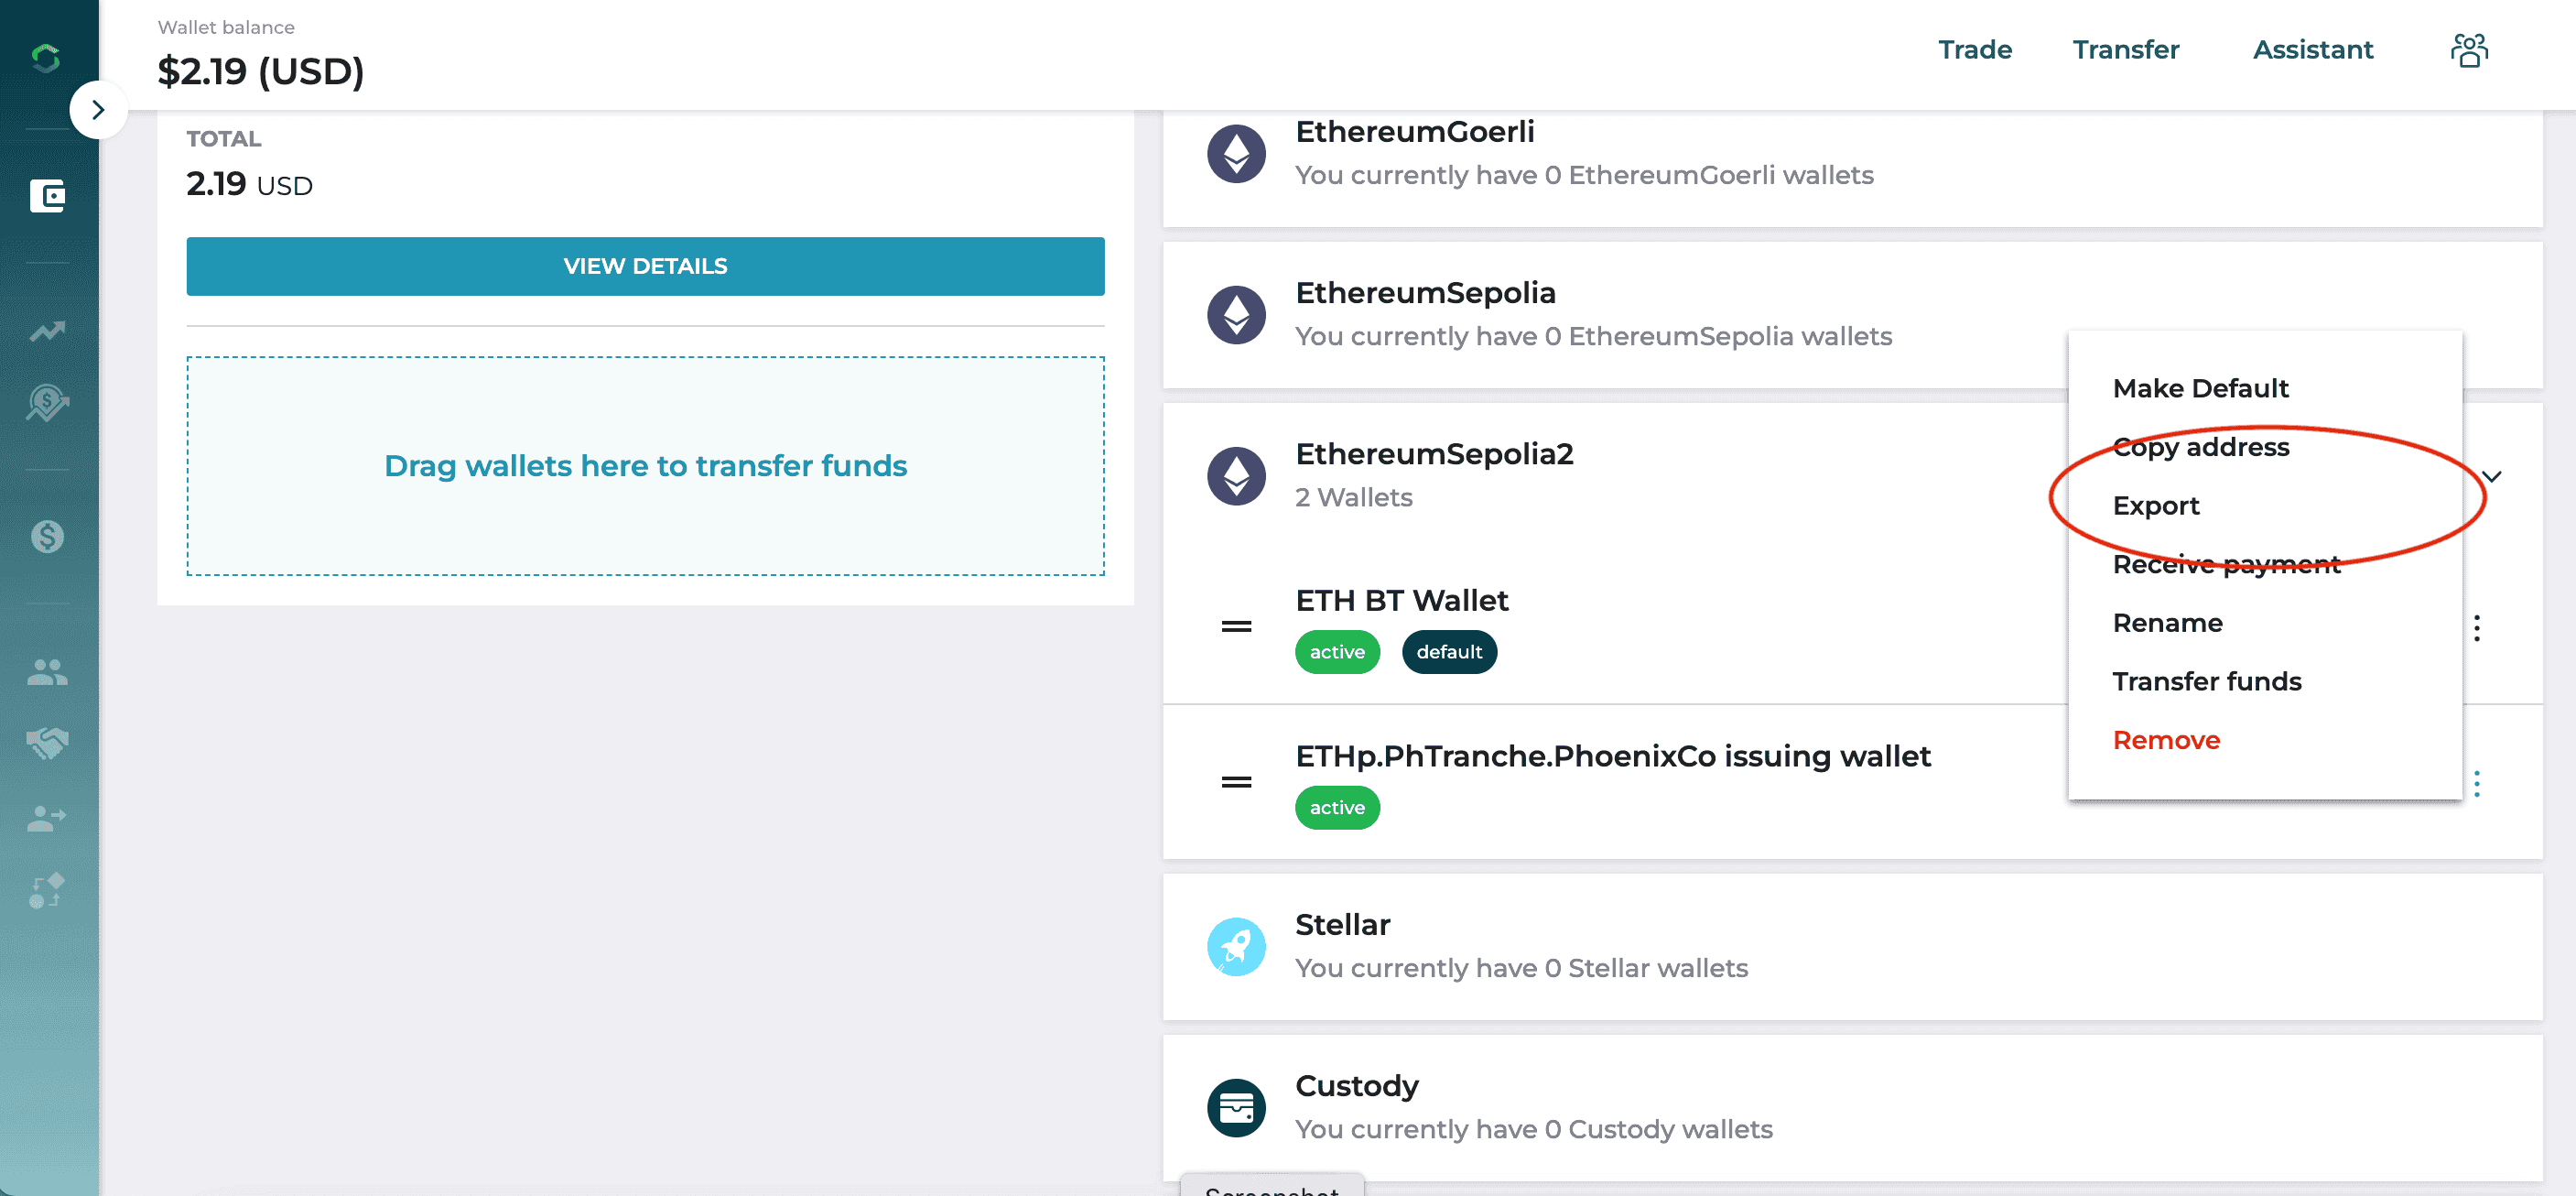Expand the sidebar with arrow button

[x=98, y=110]
